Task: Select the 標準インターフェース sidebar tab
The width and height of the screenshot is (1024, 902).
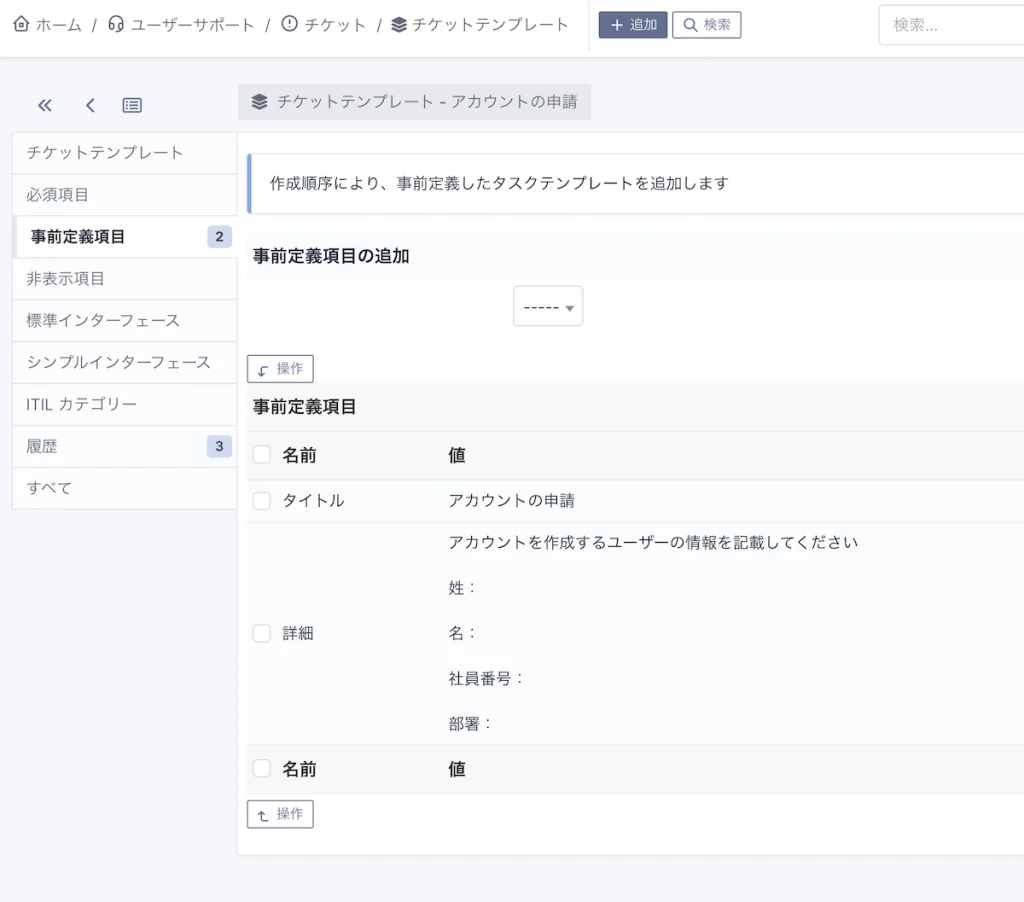Action: point(124,321)
